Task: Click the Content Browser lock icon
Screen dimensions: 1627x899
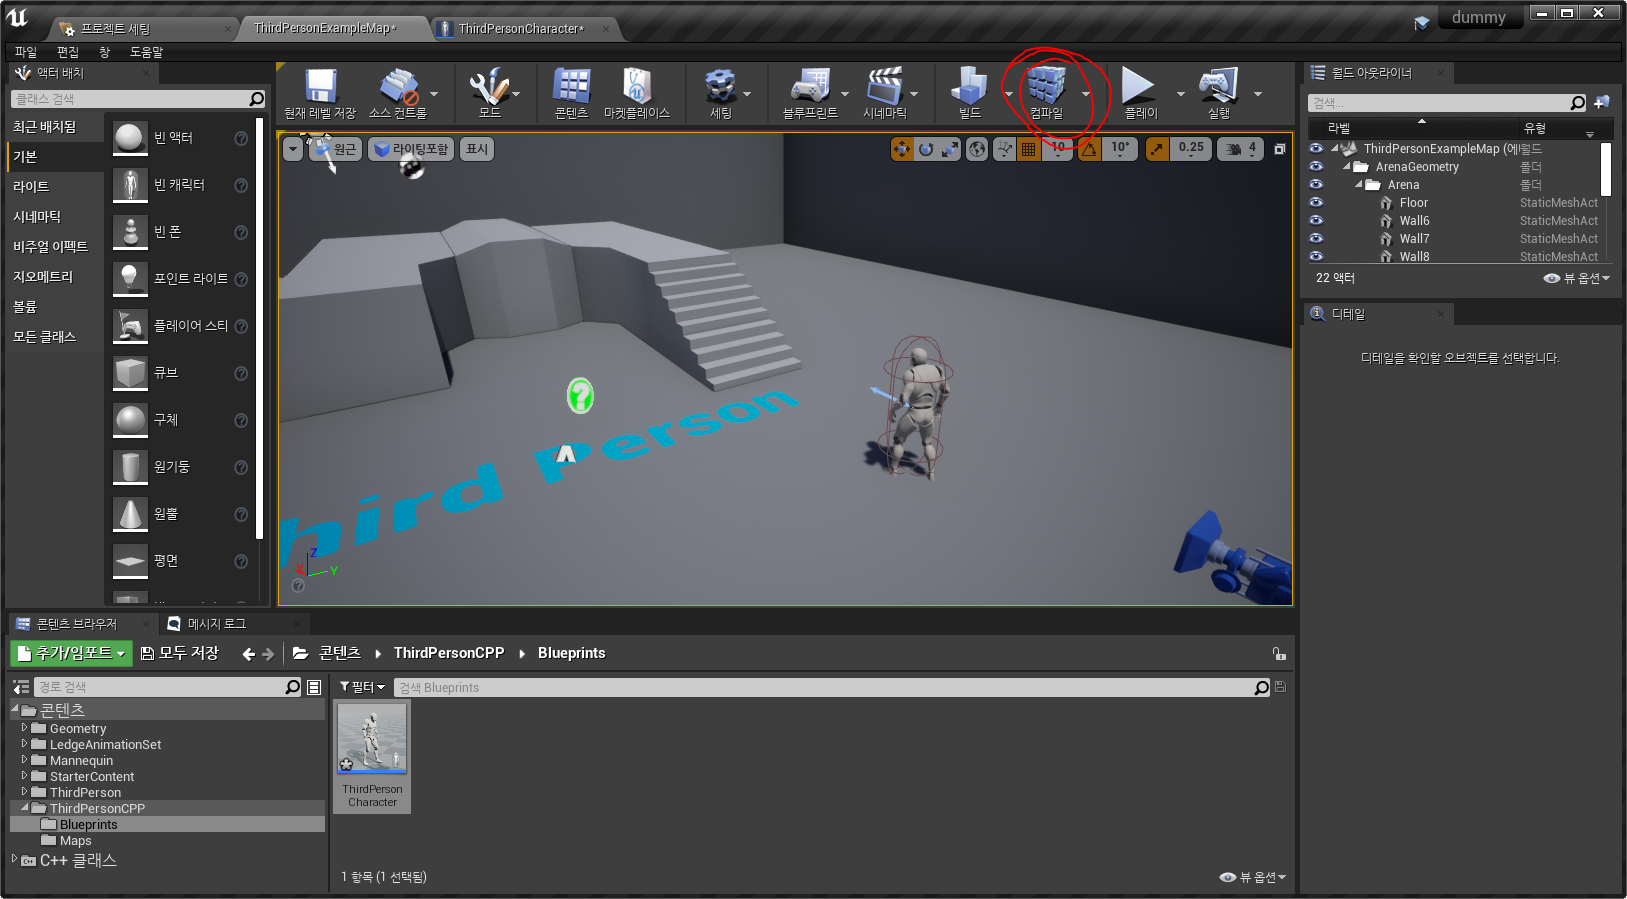Action: tap(1279, 653)
